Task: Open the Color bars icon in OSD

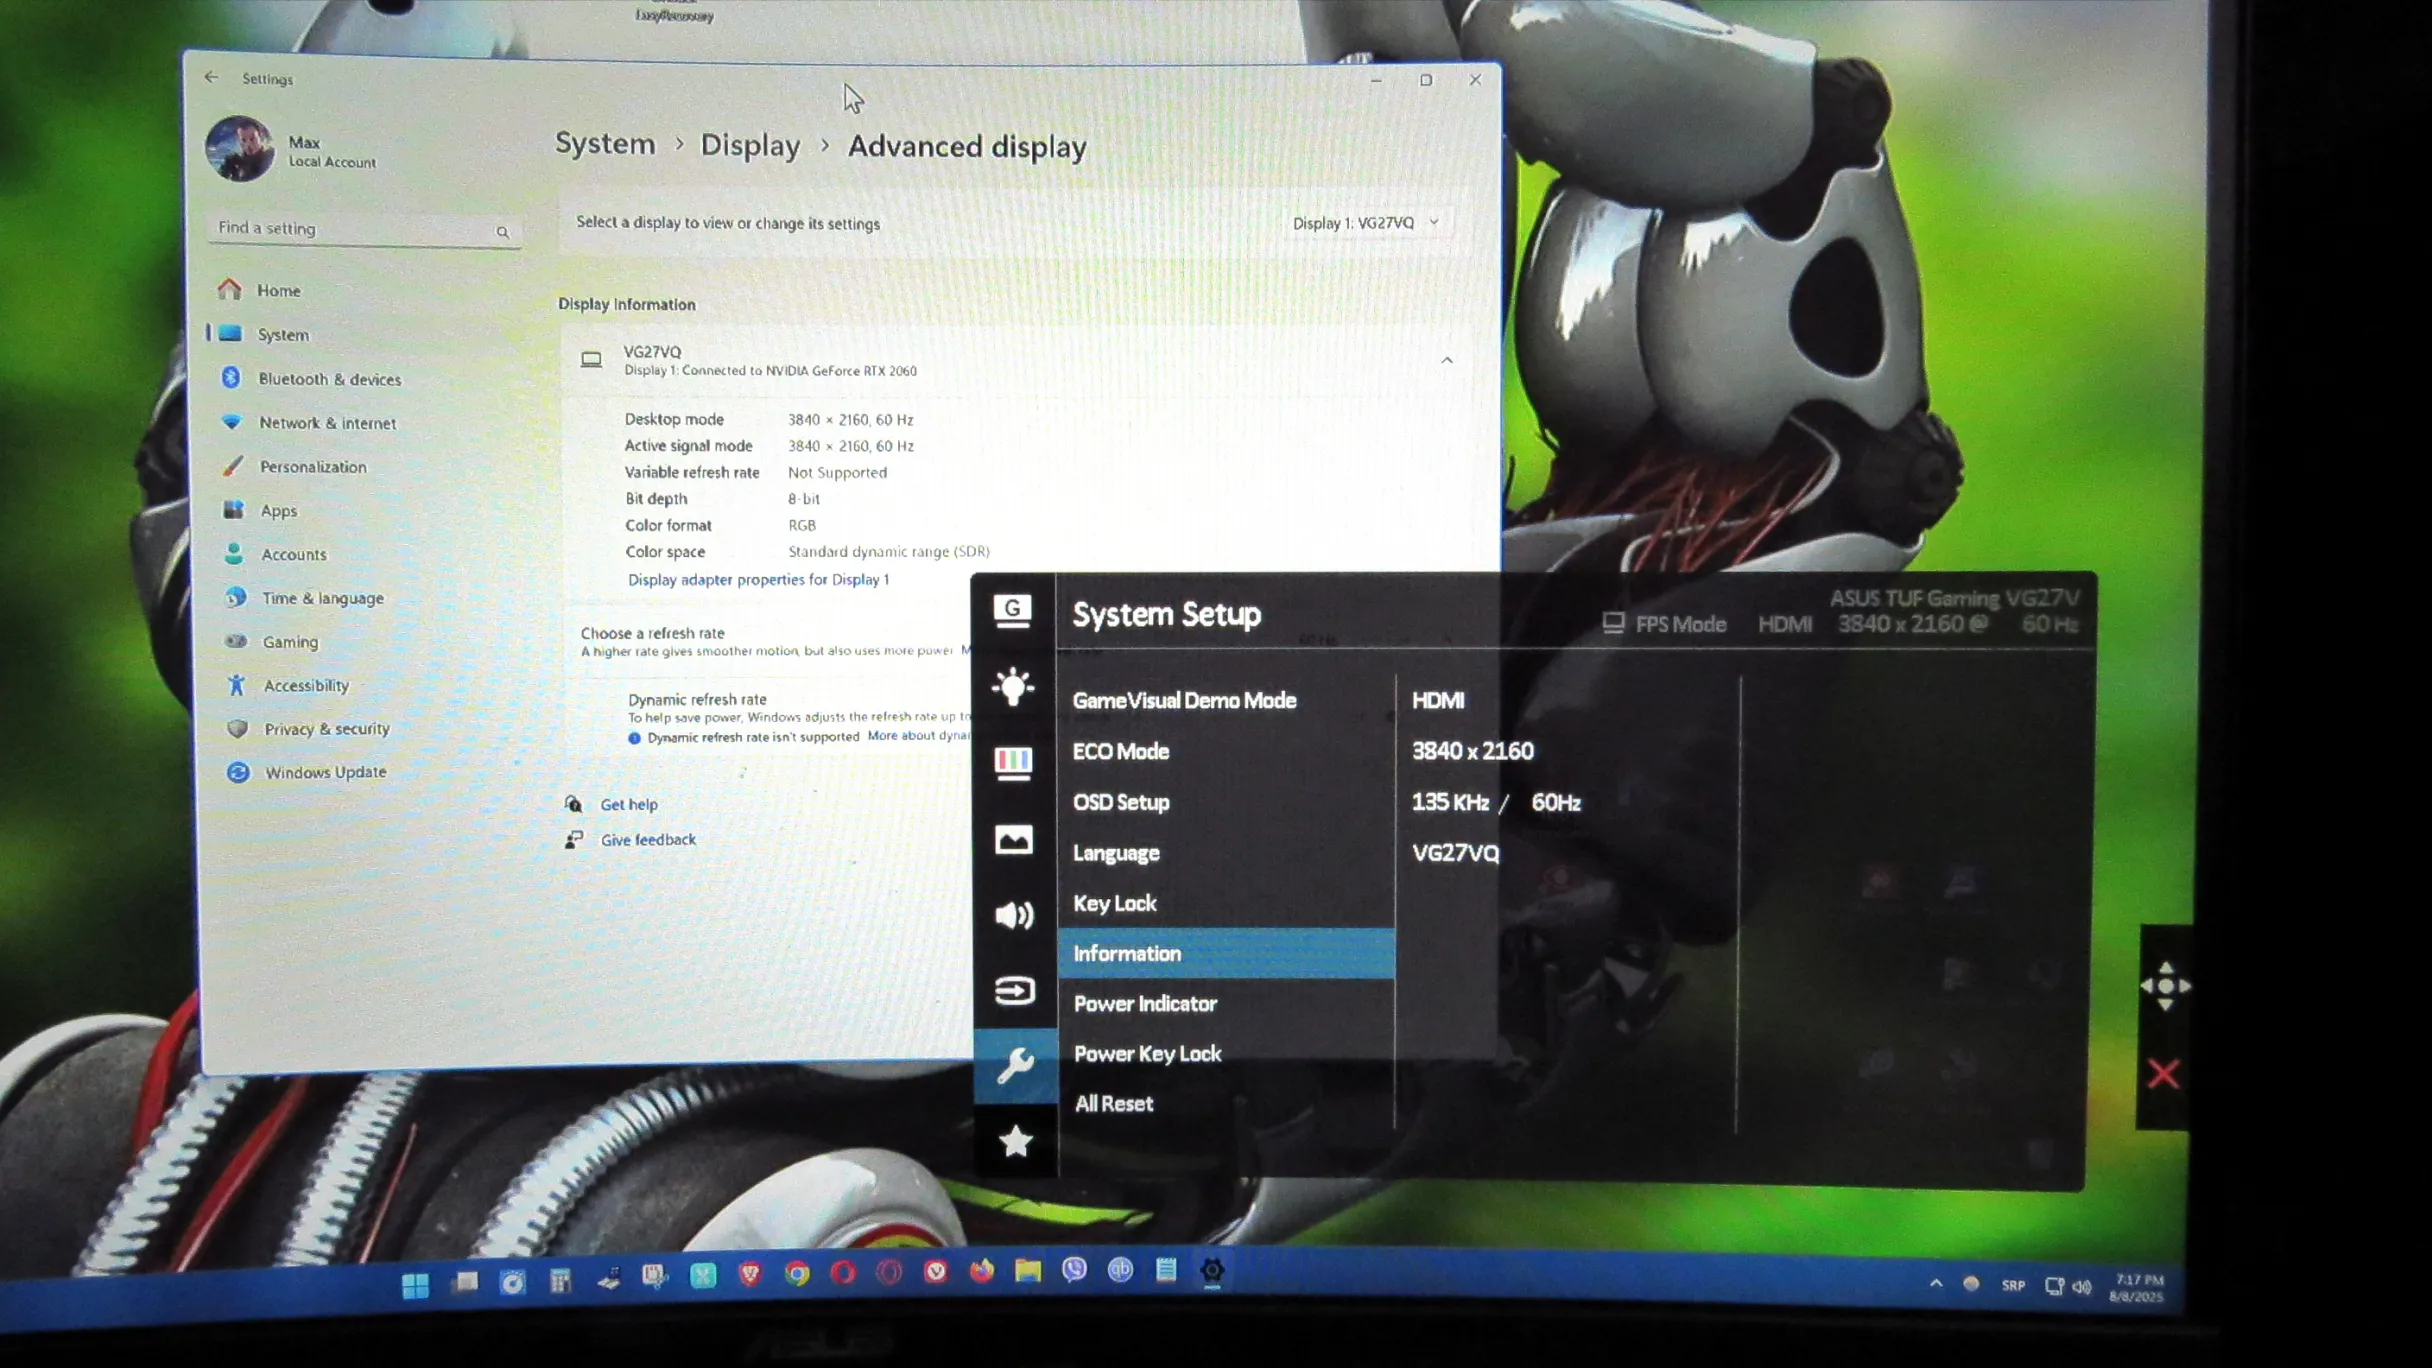Action: [1013, 763]
